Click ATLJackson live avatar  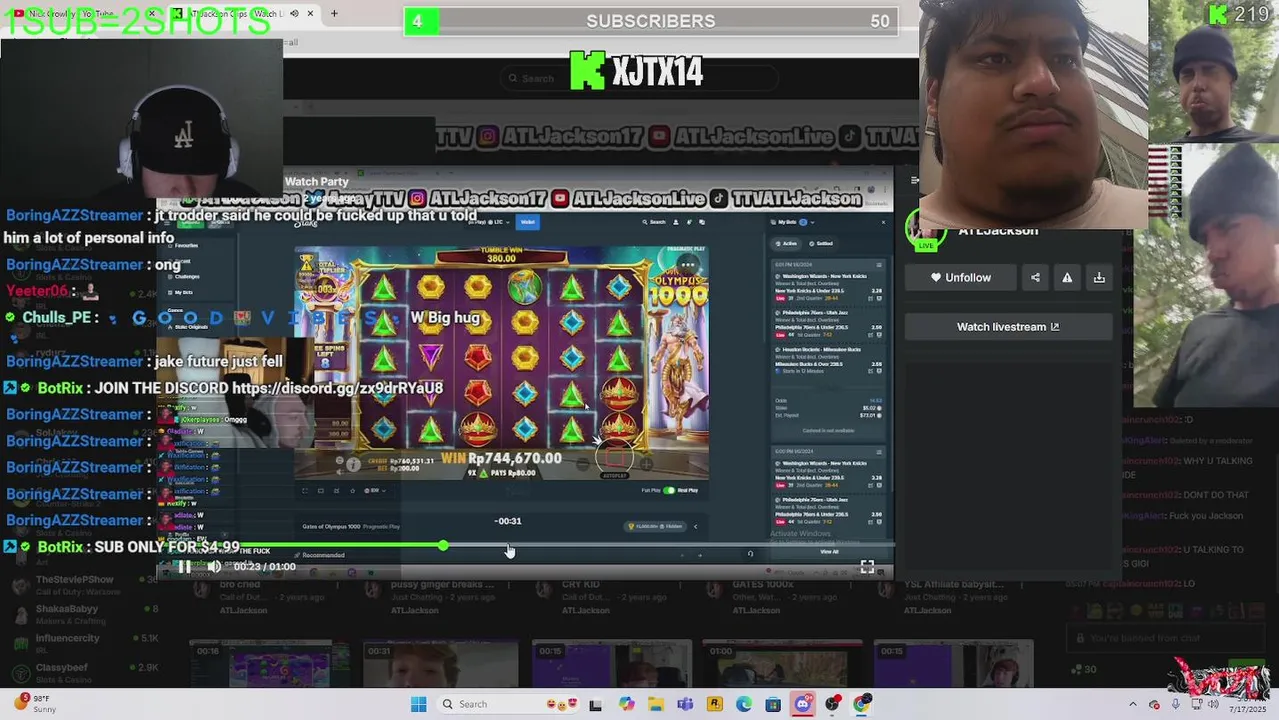(x=925, y=232)
